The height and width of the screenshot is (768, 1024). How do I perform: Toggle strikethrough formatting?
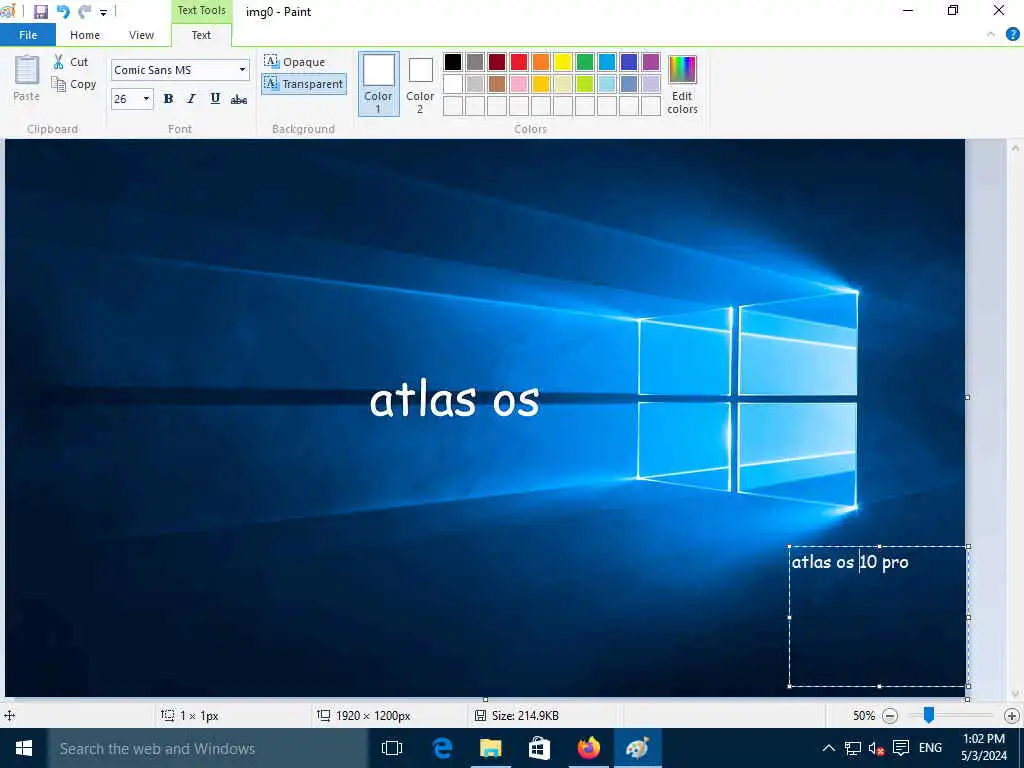pos(238,99)
